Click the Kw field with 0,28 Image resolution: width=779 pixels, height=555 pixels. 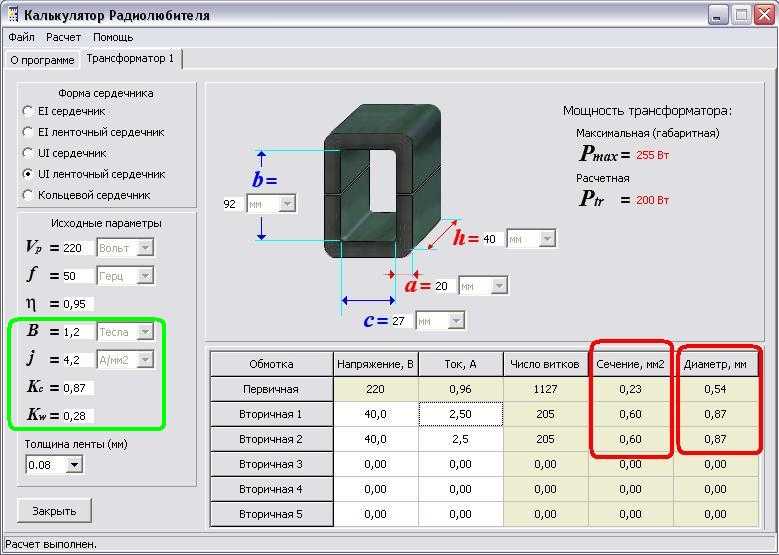pyautogui.click(x=78, y=416)
